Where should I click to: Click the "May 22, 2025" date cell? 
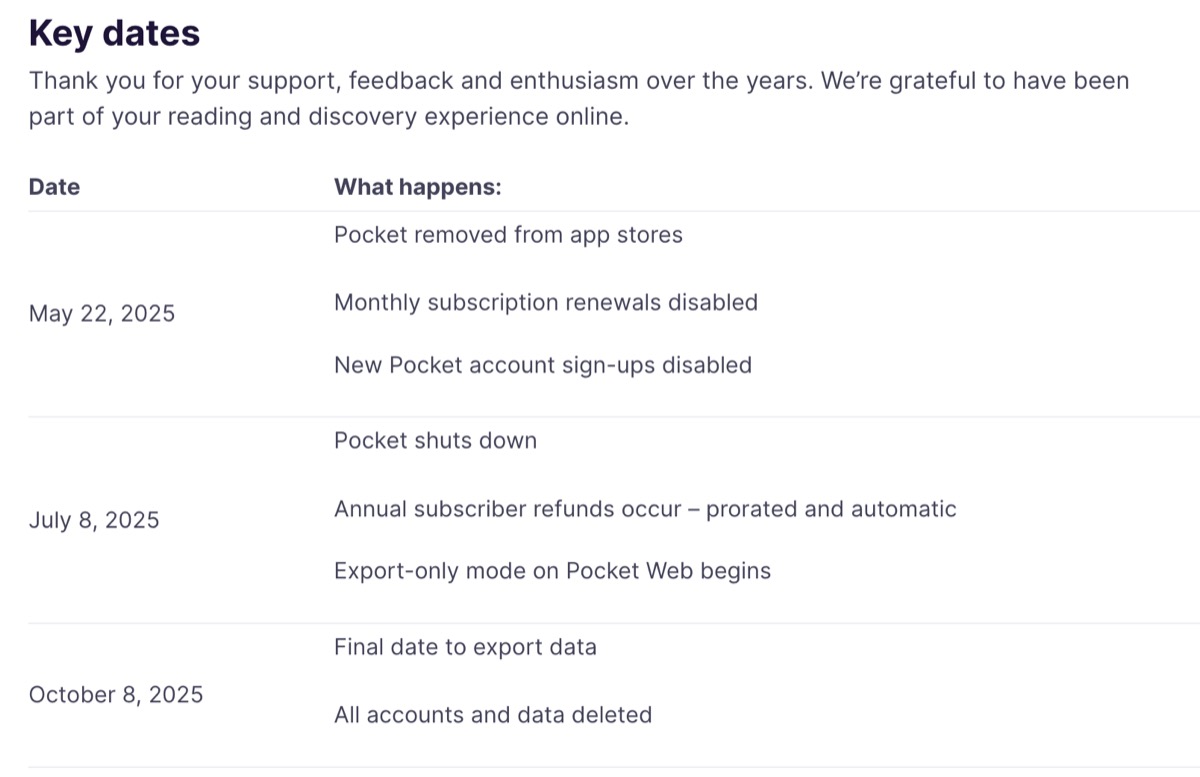pyautogui.click(x=101, y=314)
